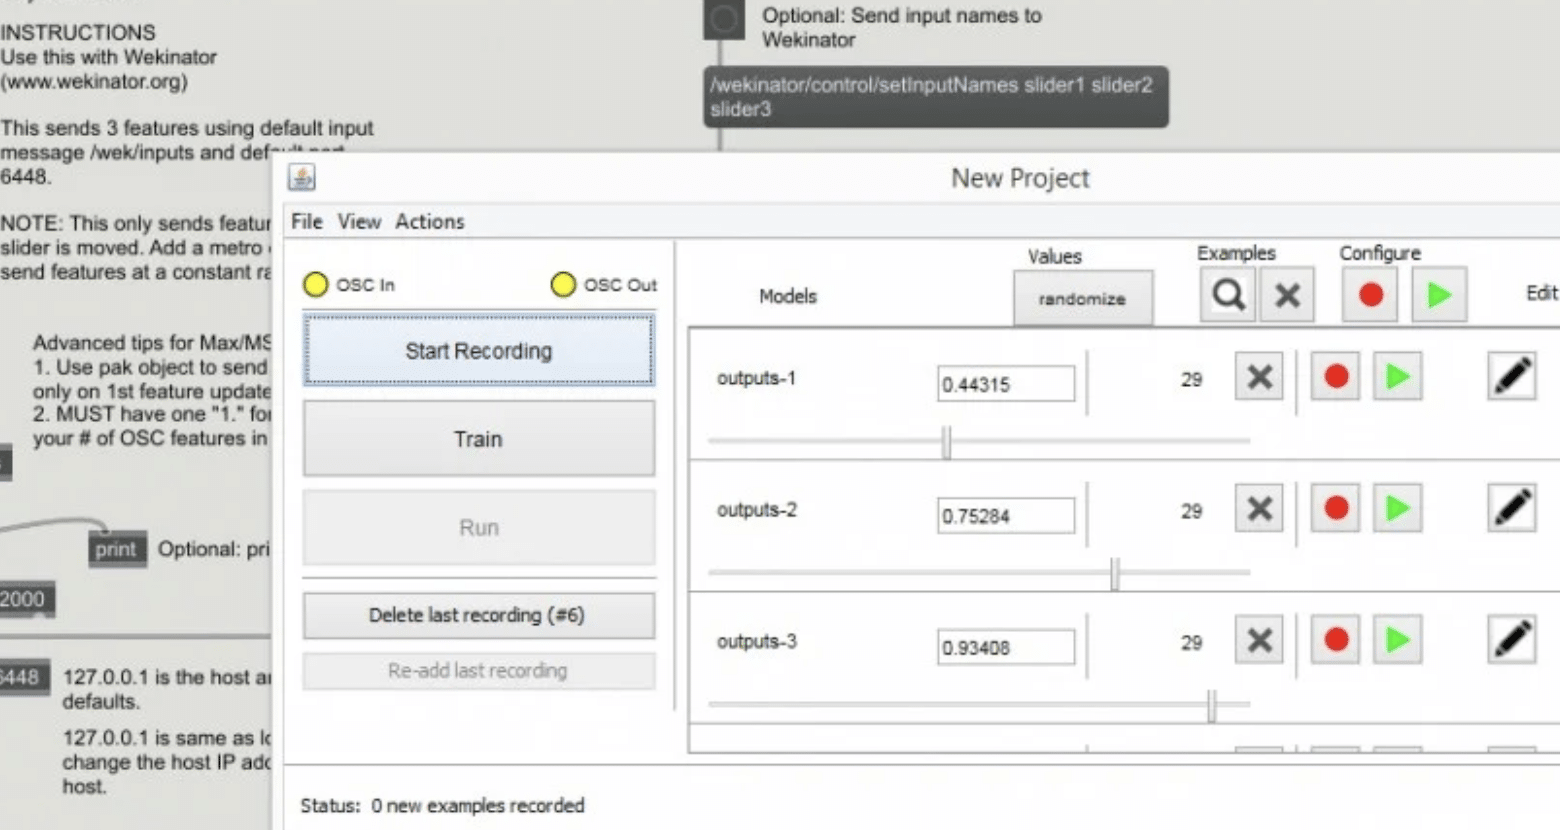Click the Start Recording button
Image resolution: width=1560 pixels, height=830 pixels.
(479, 350)
